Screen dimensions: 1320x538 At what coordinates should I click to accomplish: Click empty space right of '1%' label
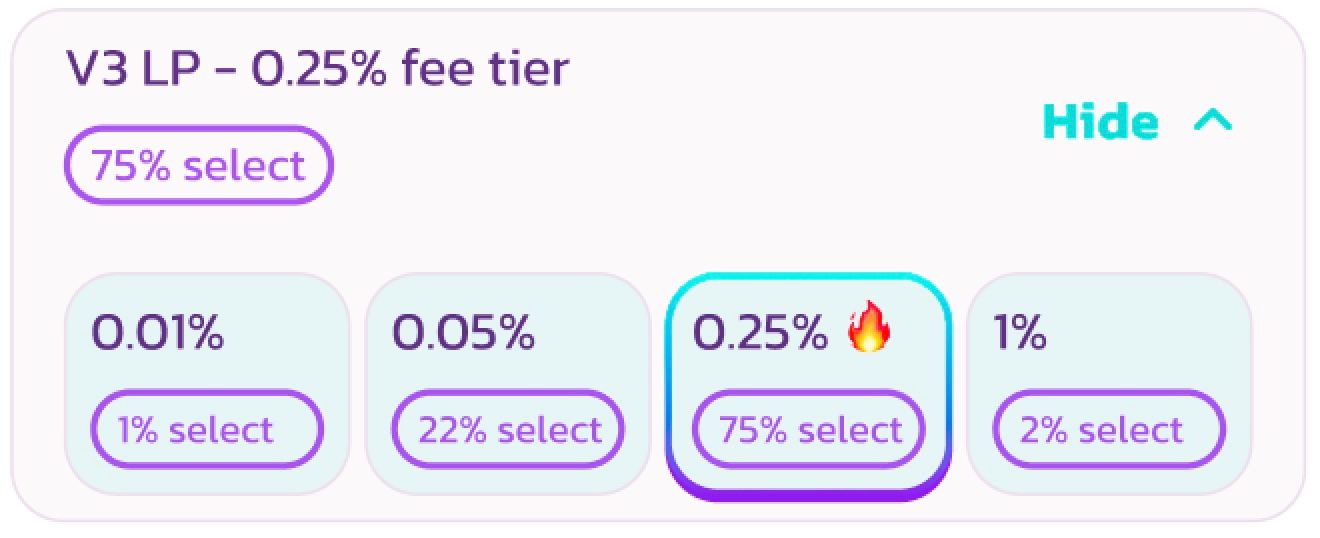click(x=1150, y=332)
